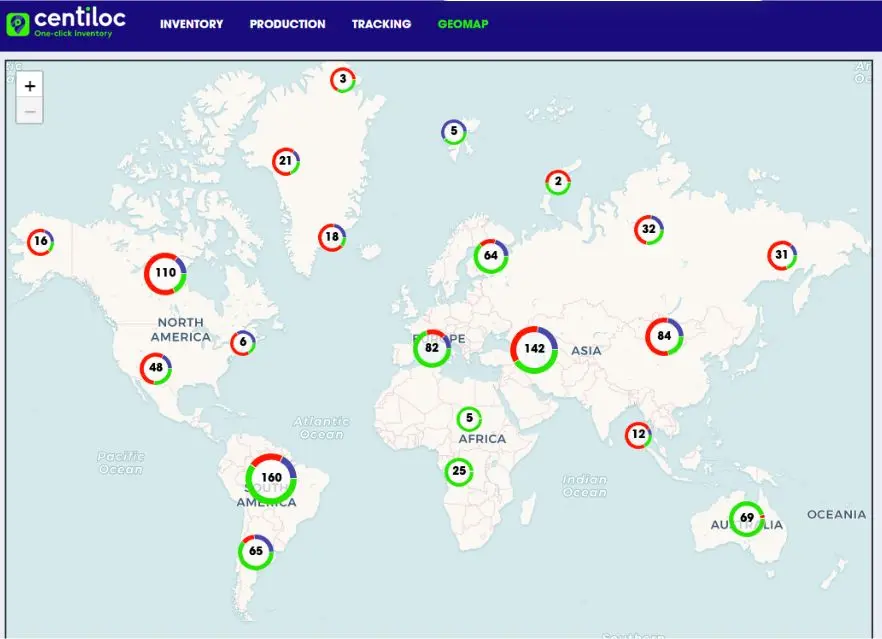Switch to the Production tab
This screenshot has height=639, width=882.
[287, 24]
